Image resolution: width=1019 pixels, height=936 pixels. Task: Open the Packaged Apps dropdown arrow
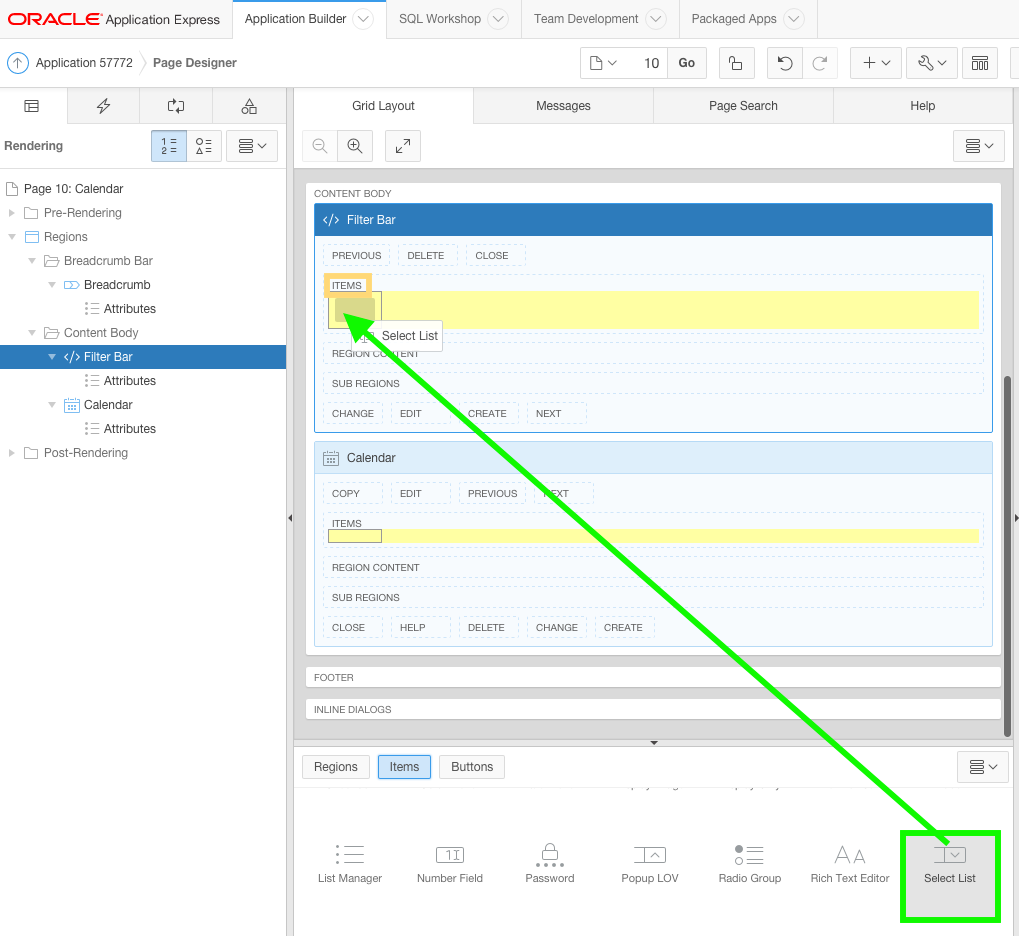pos(793,19)
